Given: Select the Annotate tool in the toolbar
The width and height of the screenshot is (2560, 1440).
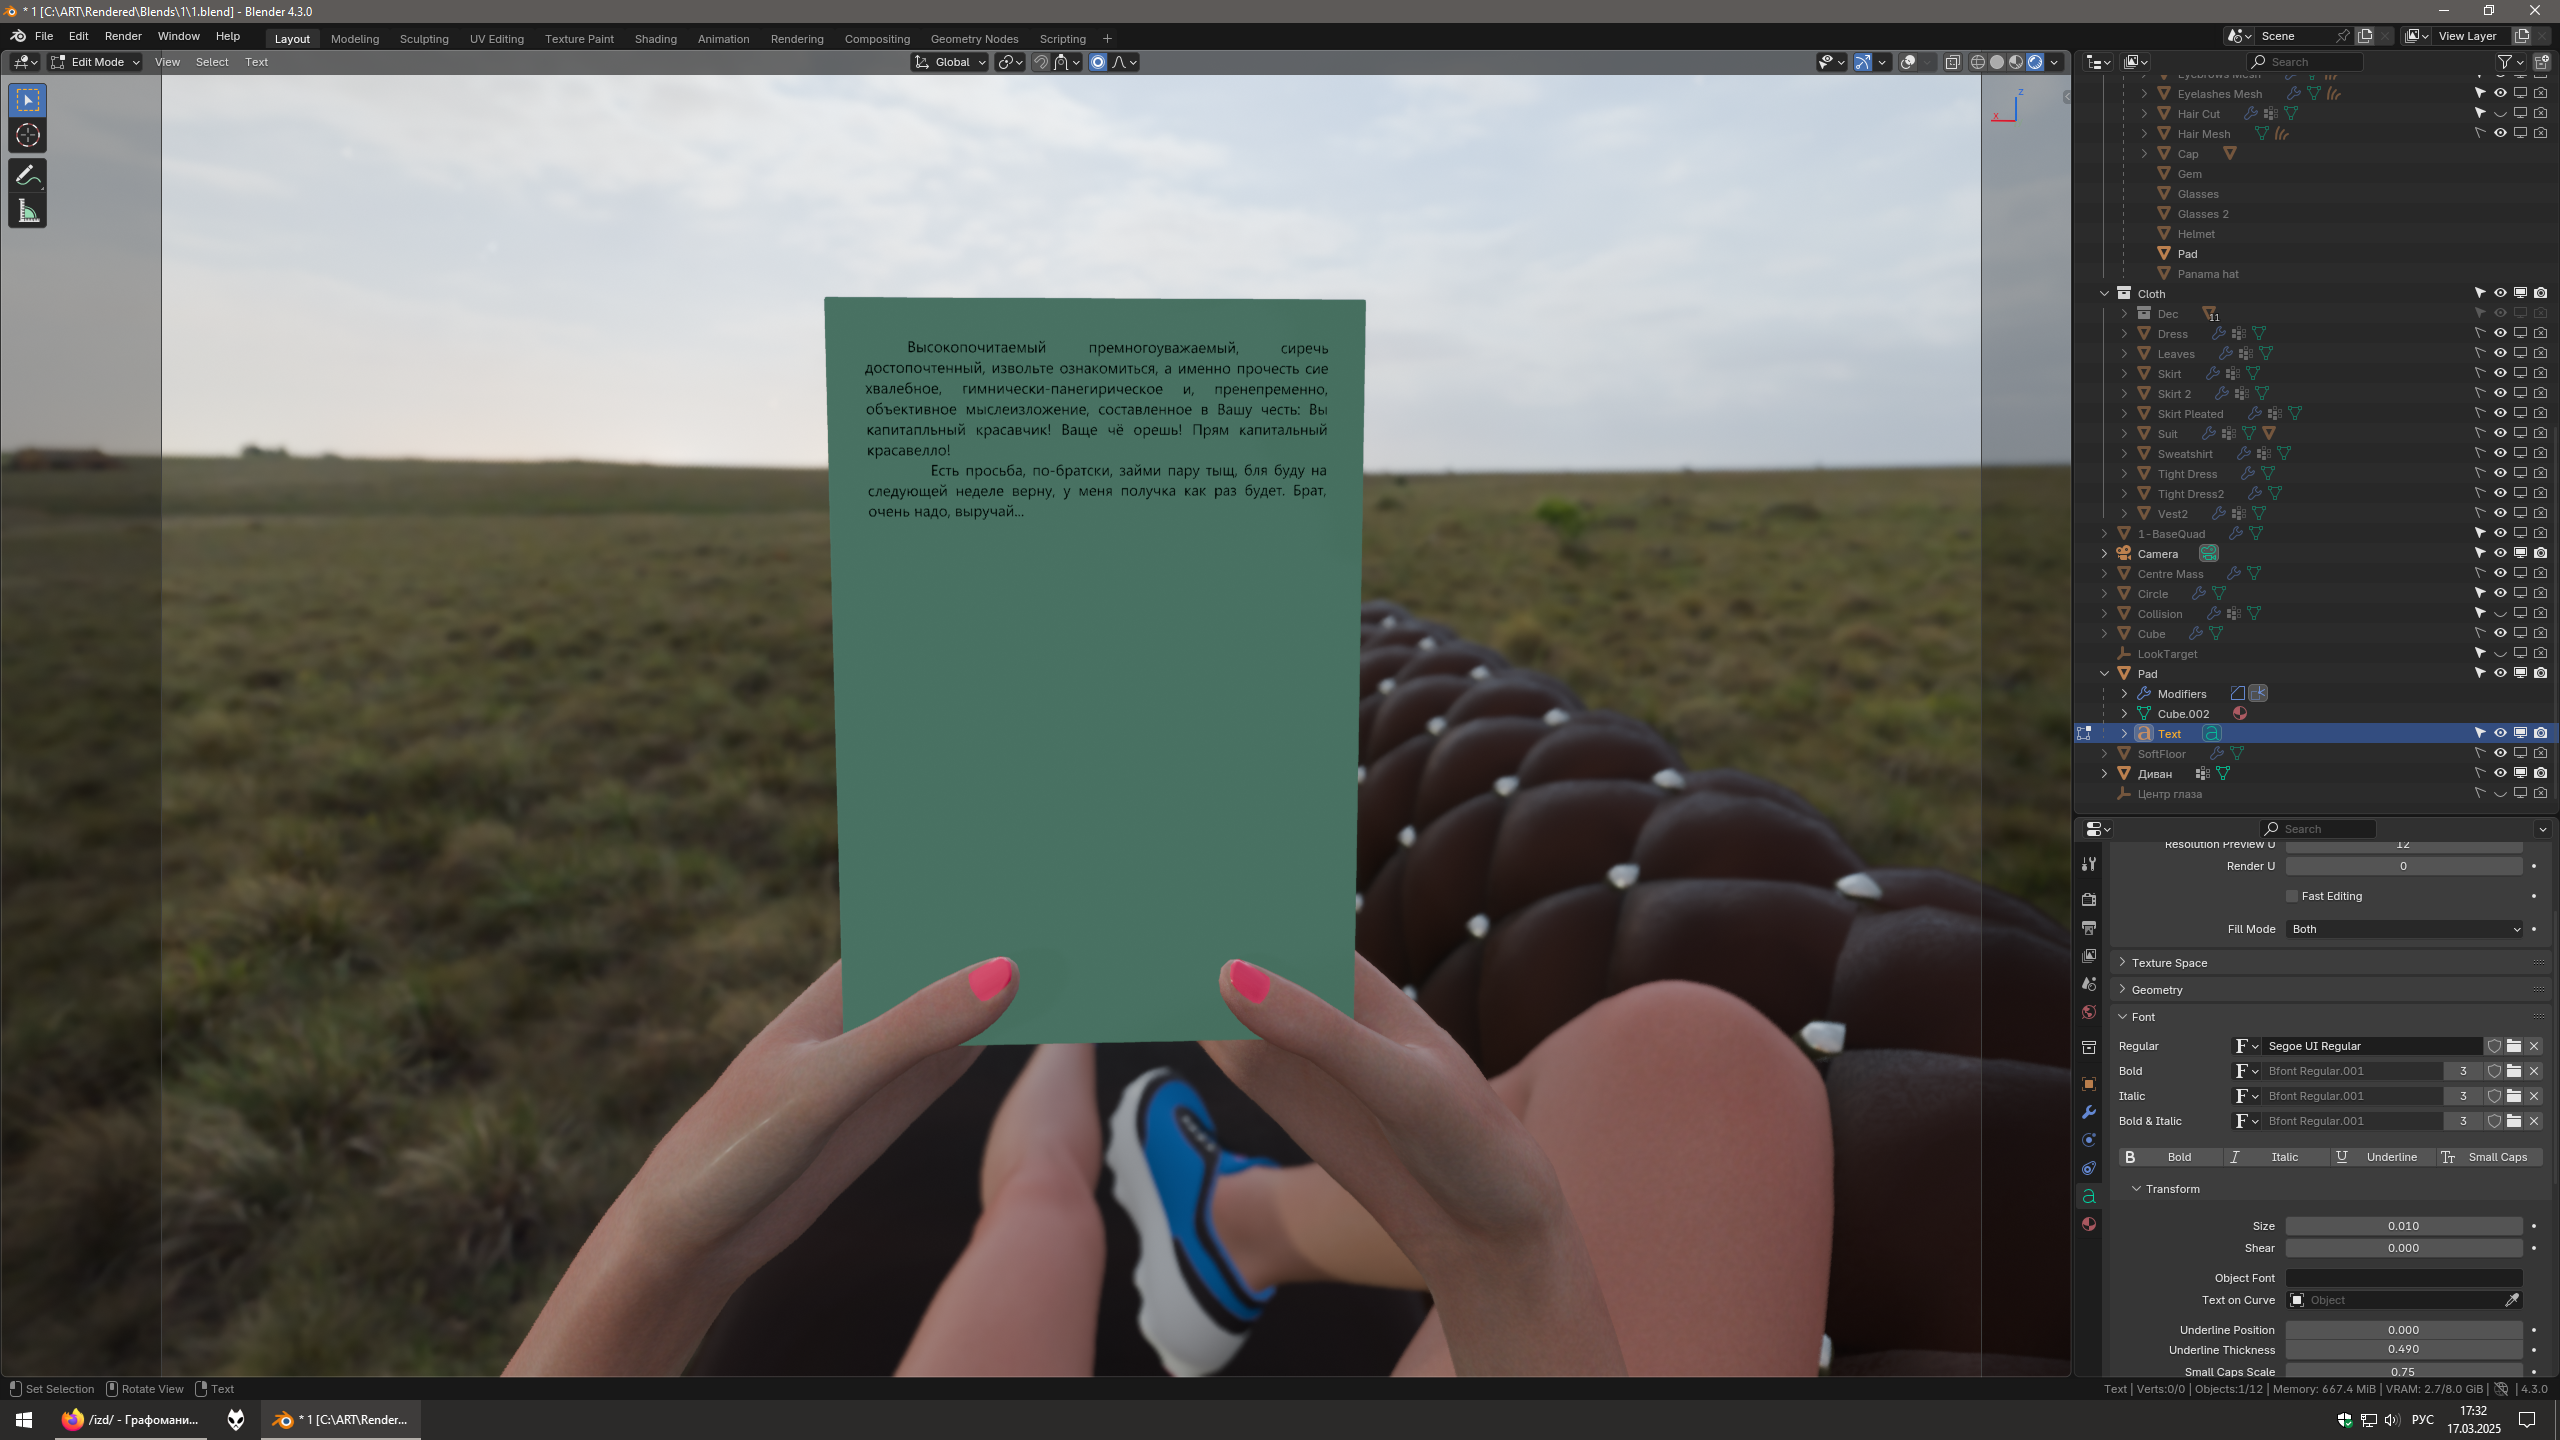Looking at the screenshot, I should 27,176.
